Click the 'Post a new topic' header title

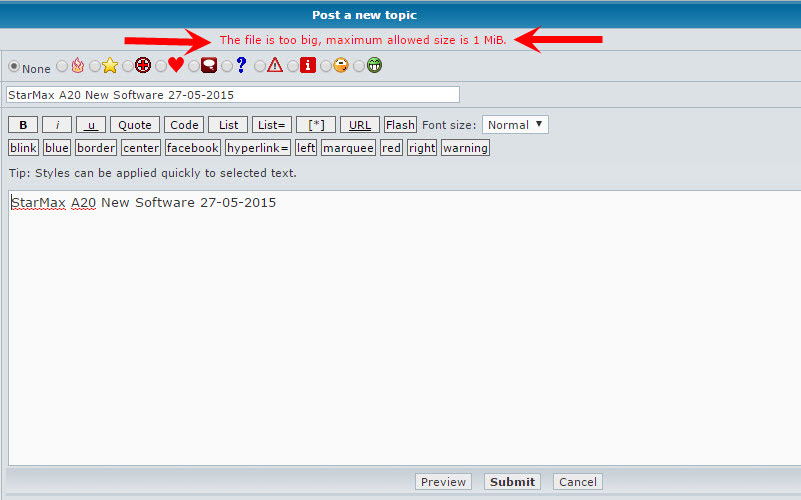364,15
